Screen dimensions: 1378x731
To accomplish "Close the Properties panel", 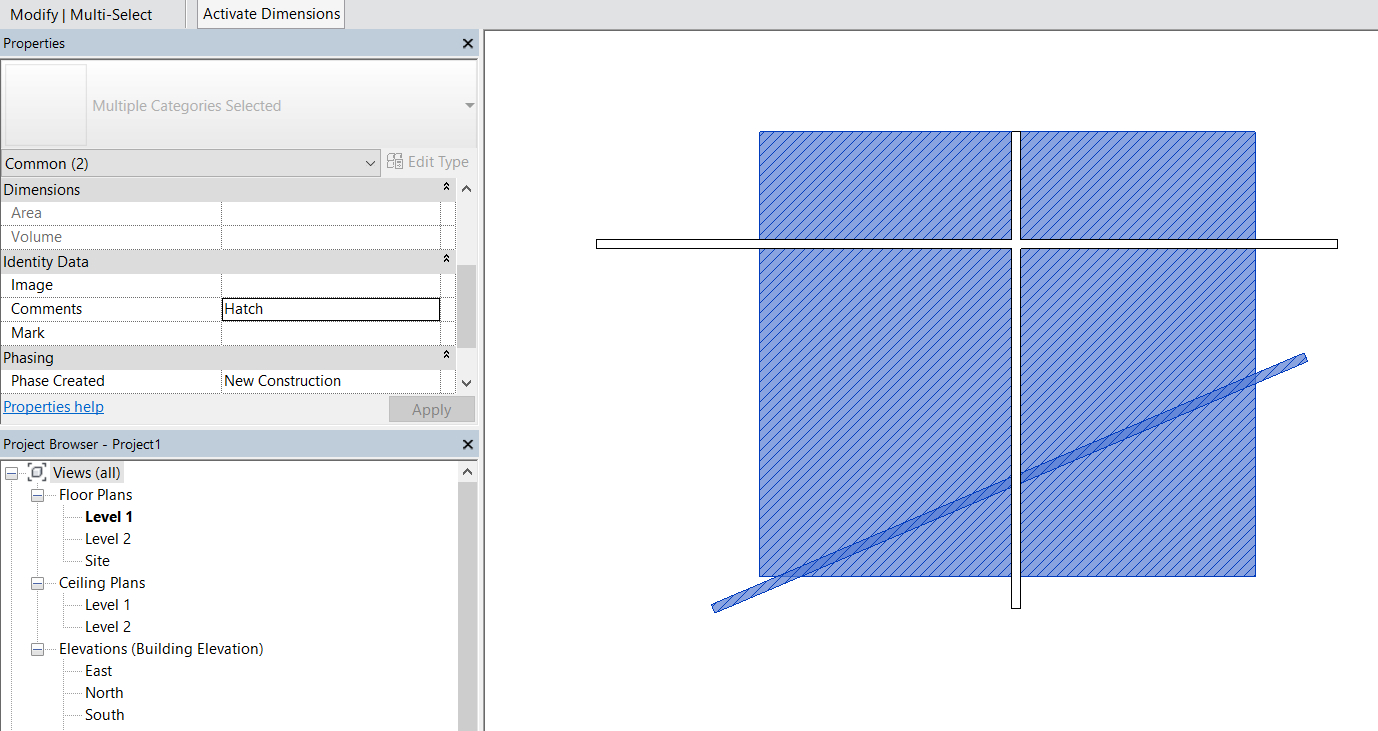I will click(x=468, y=44).
